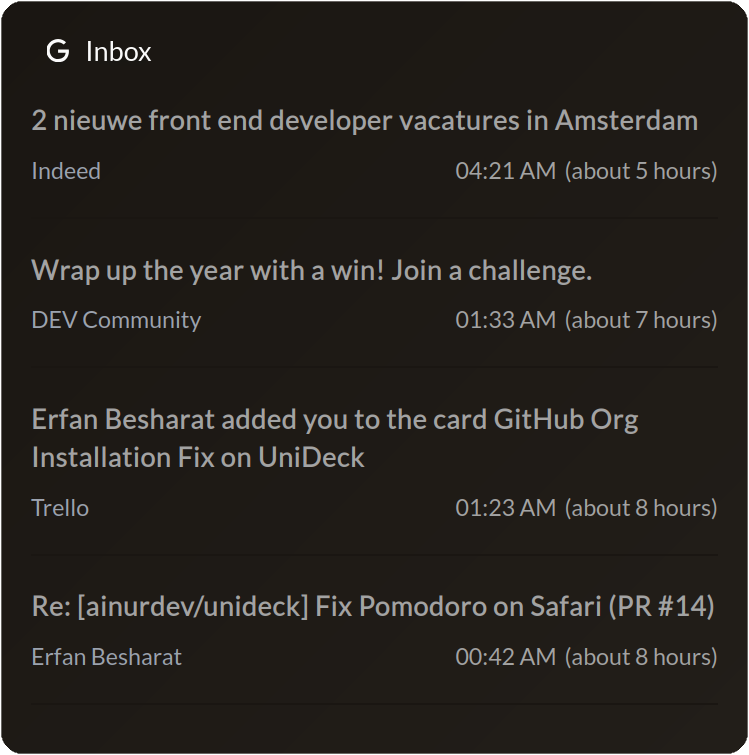This screenshot has height=755, width=749.
Task: Click the PR #14 text in subject
Action: point(661,606)
